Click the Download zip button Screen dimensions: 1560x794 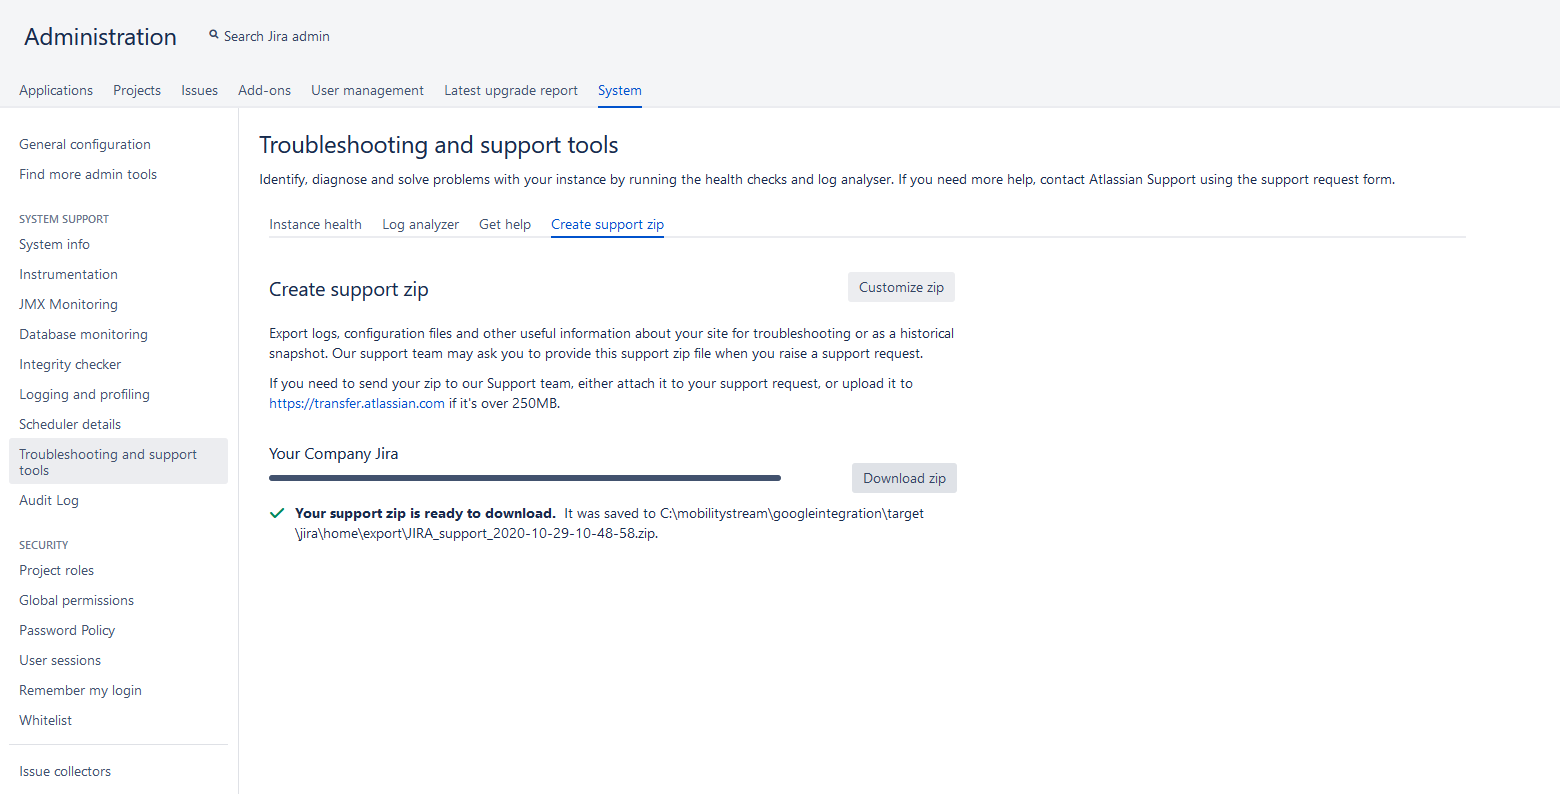(904, 478)
